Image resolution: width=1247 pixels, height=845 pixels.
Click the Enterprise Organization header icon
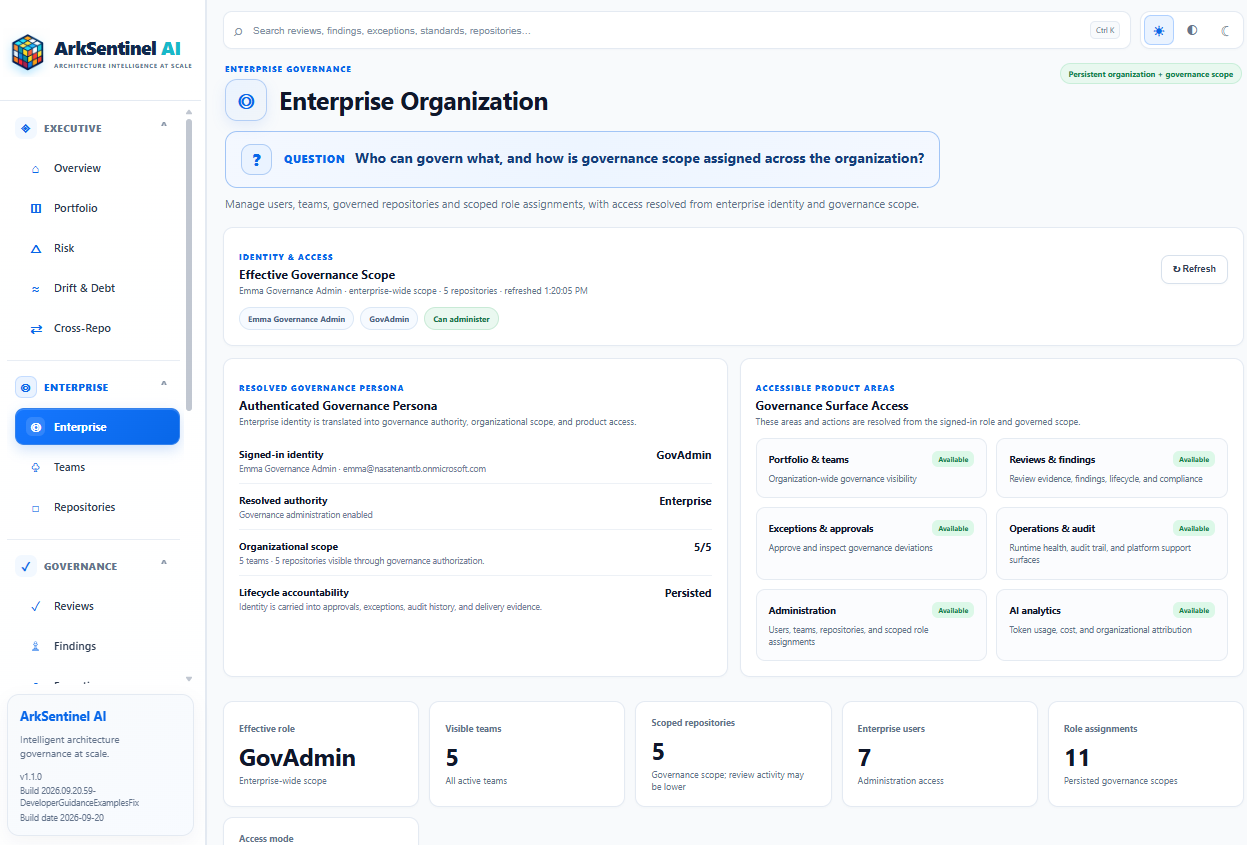coord(246,101)
